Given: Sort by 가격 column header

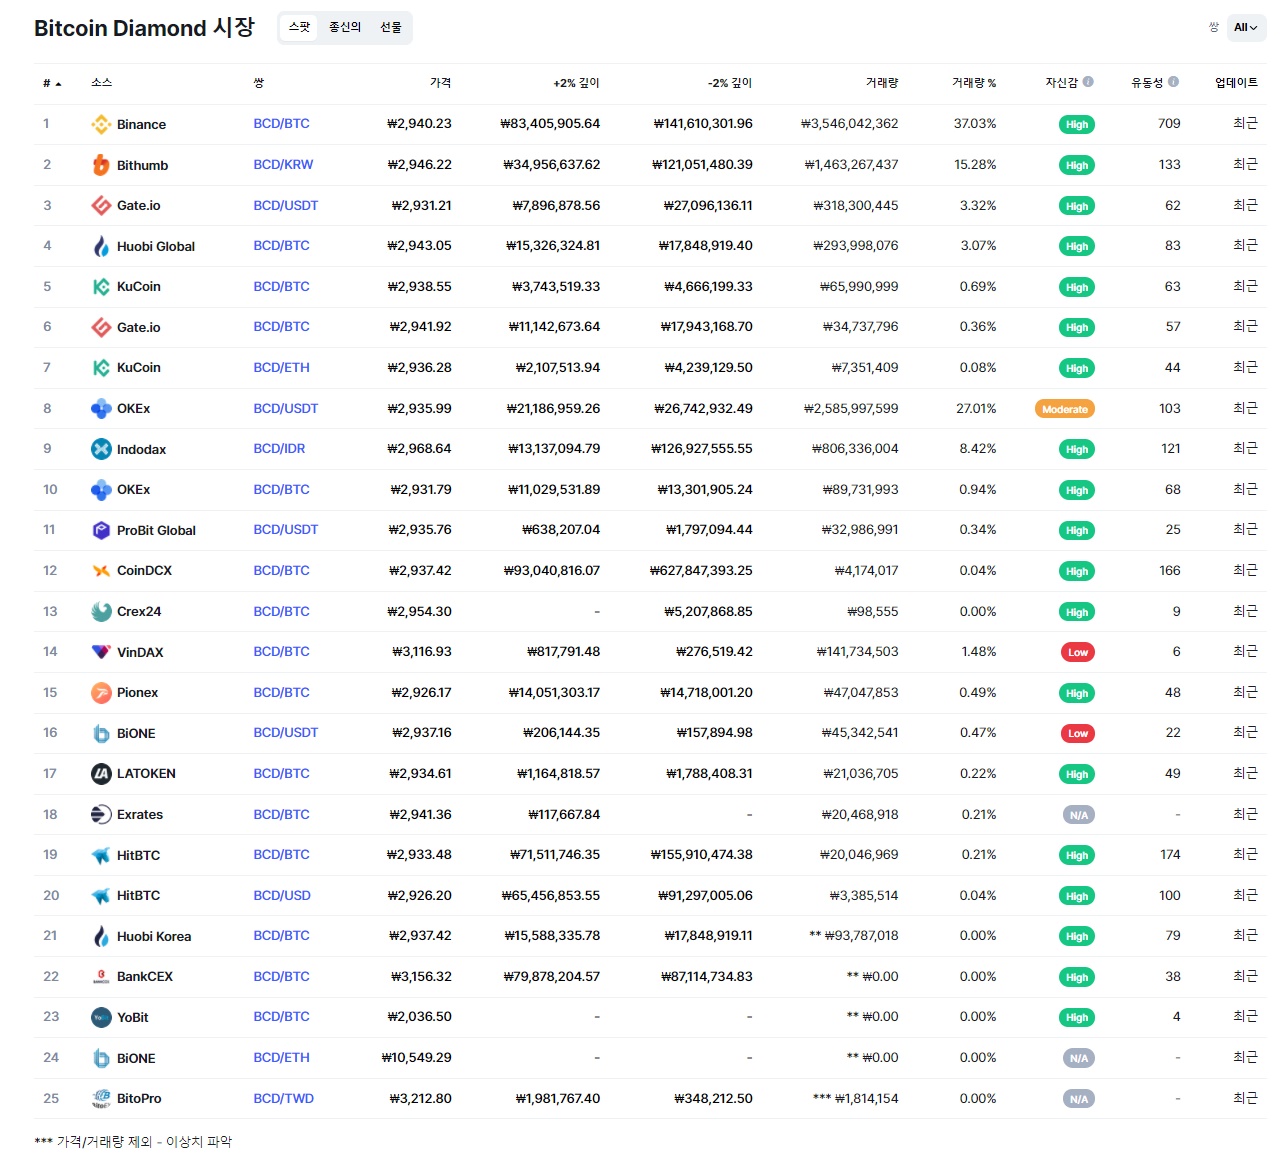Looking at the screenshot, I should pos(440,83).
